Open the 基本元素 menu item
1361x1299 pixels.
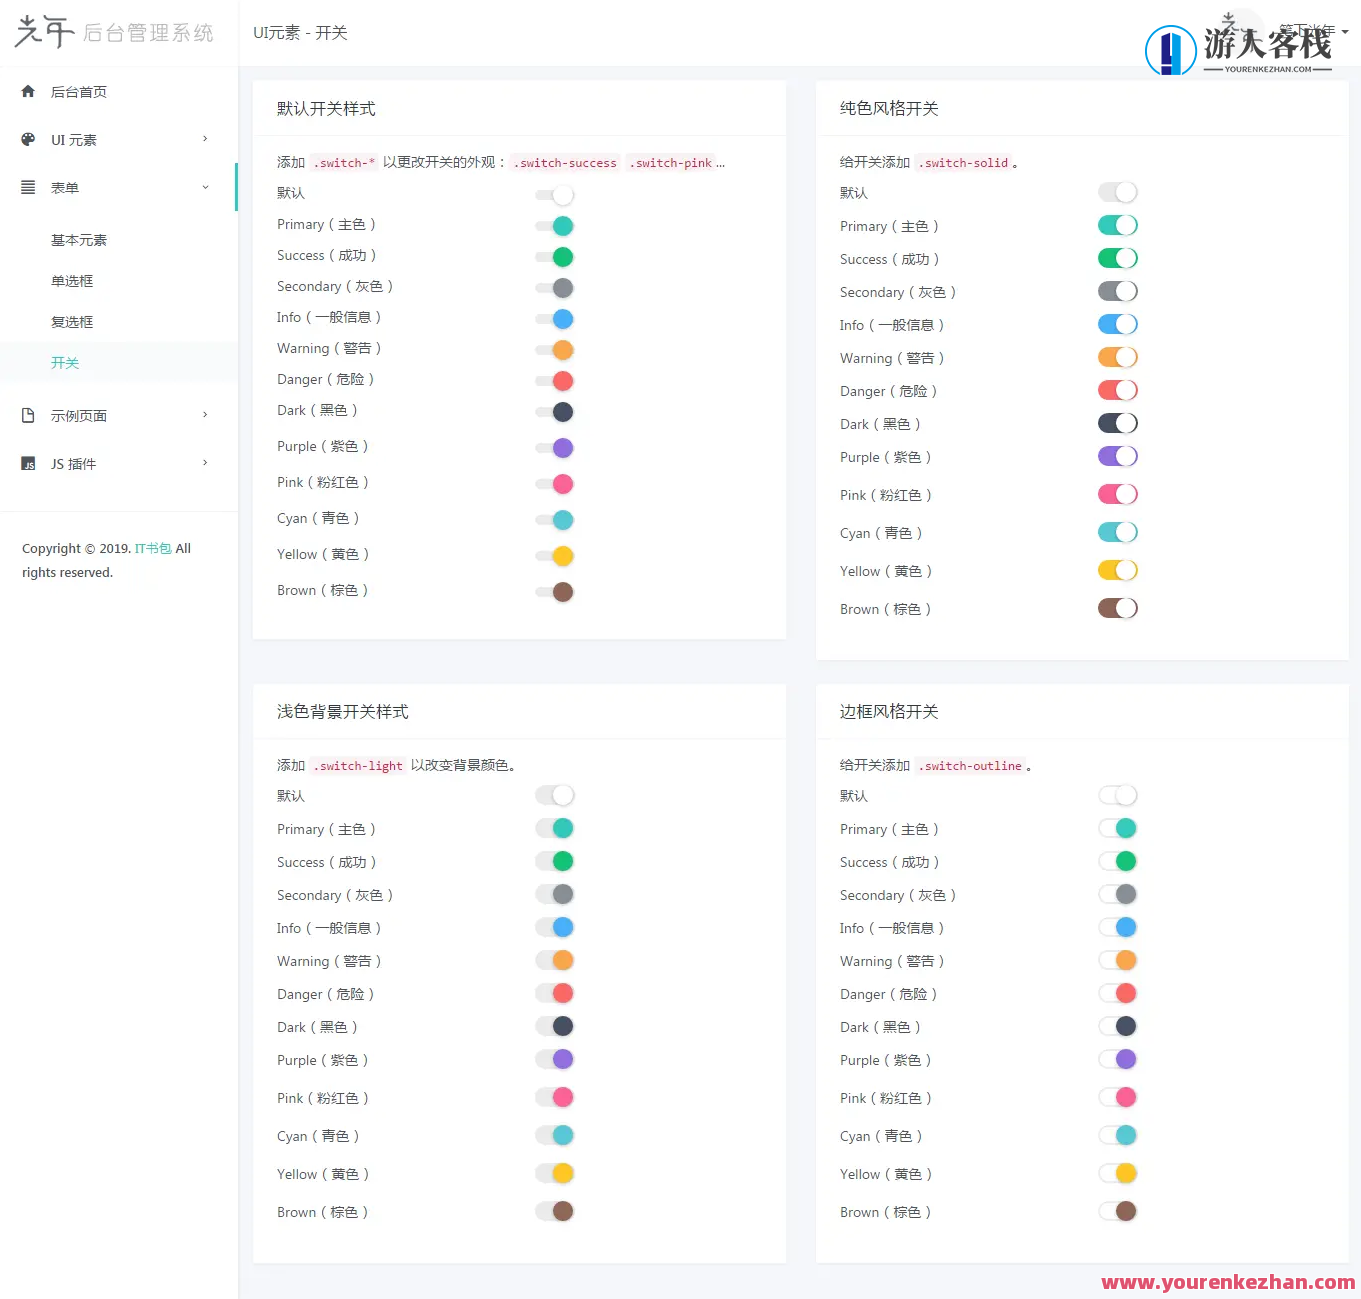79,240
